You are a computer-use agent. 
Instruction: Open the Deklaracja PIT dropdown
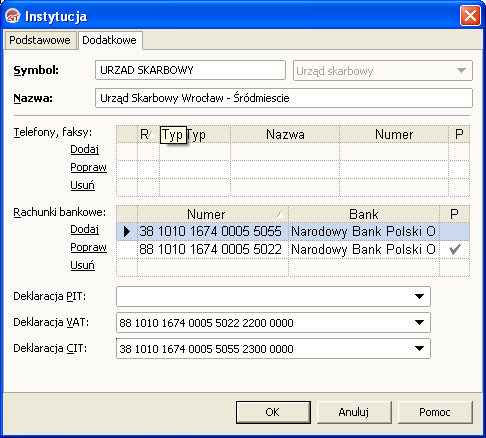(419, 296)
